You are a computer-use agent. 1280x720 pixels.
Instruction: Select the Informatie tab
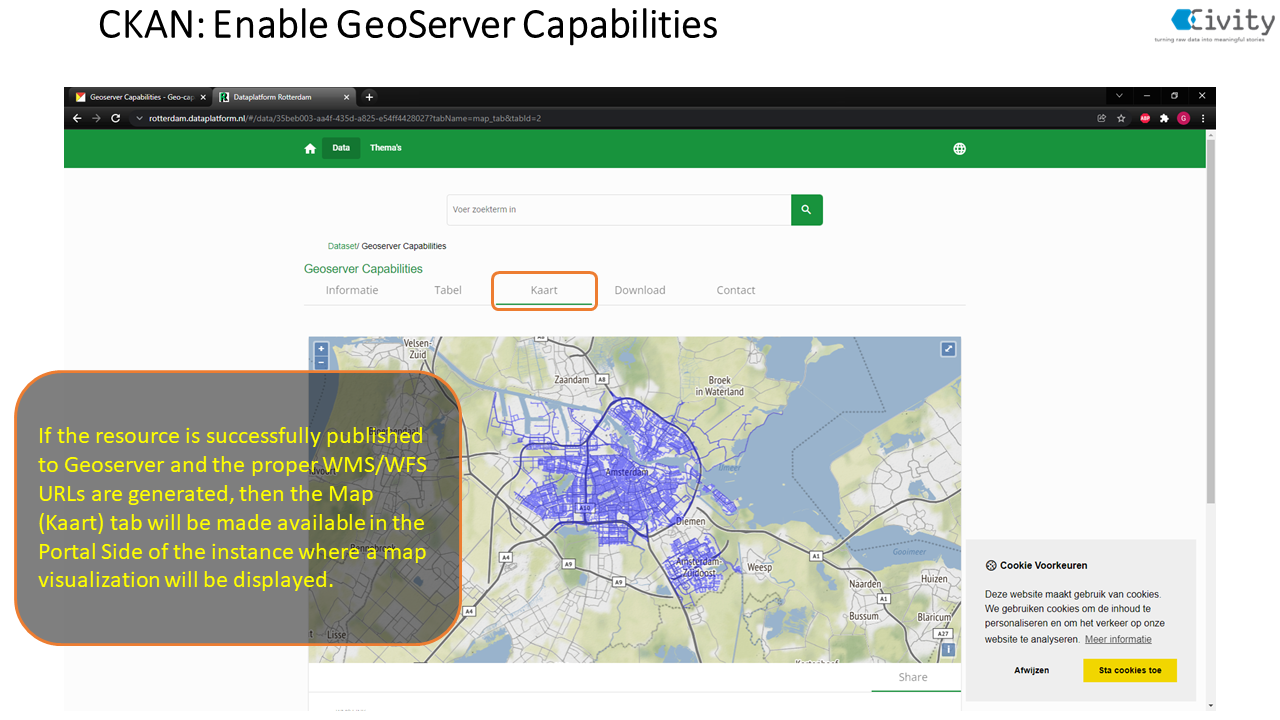point(352,290)
